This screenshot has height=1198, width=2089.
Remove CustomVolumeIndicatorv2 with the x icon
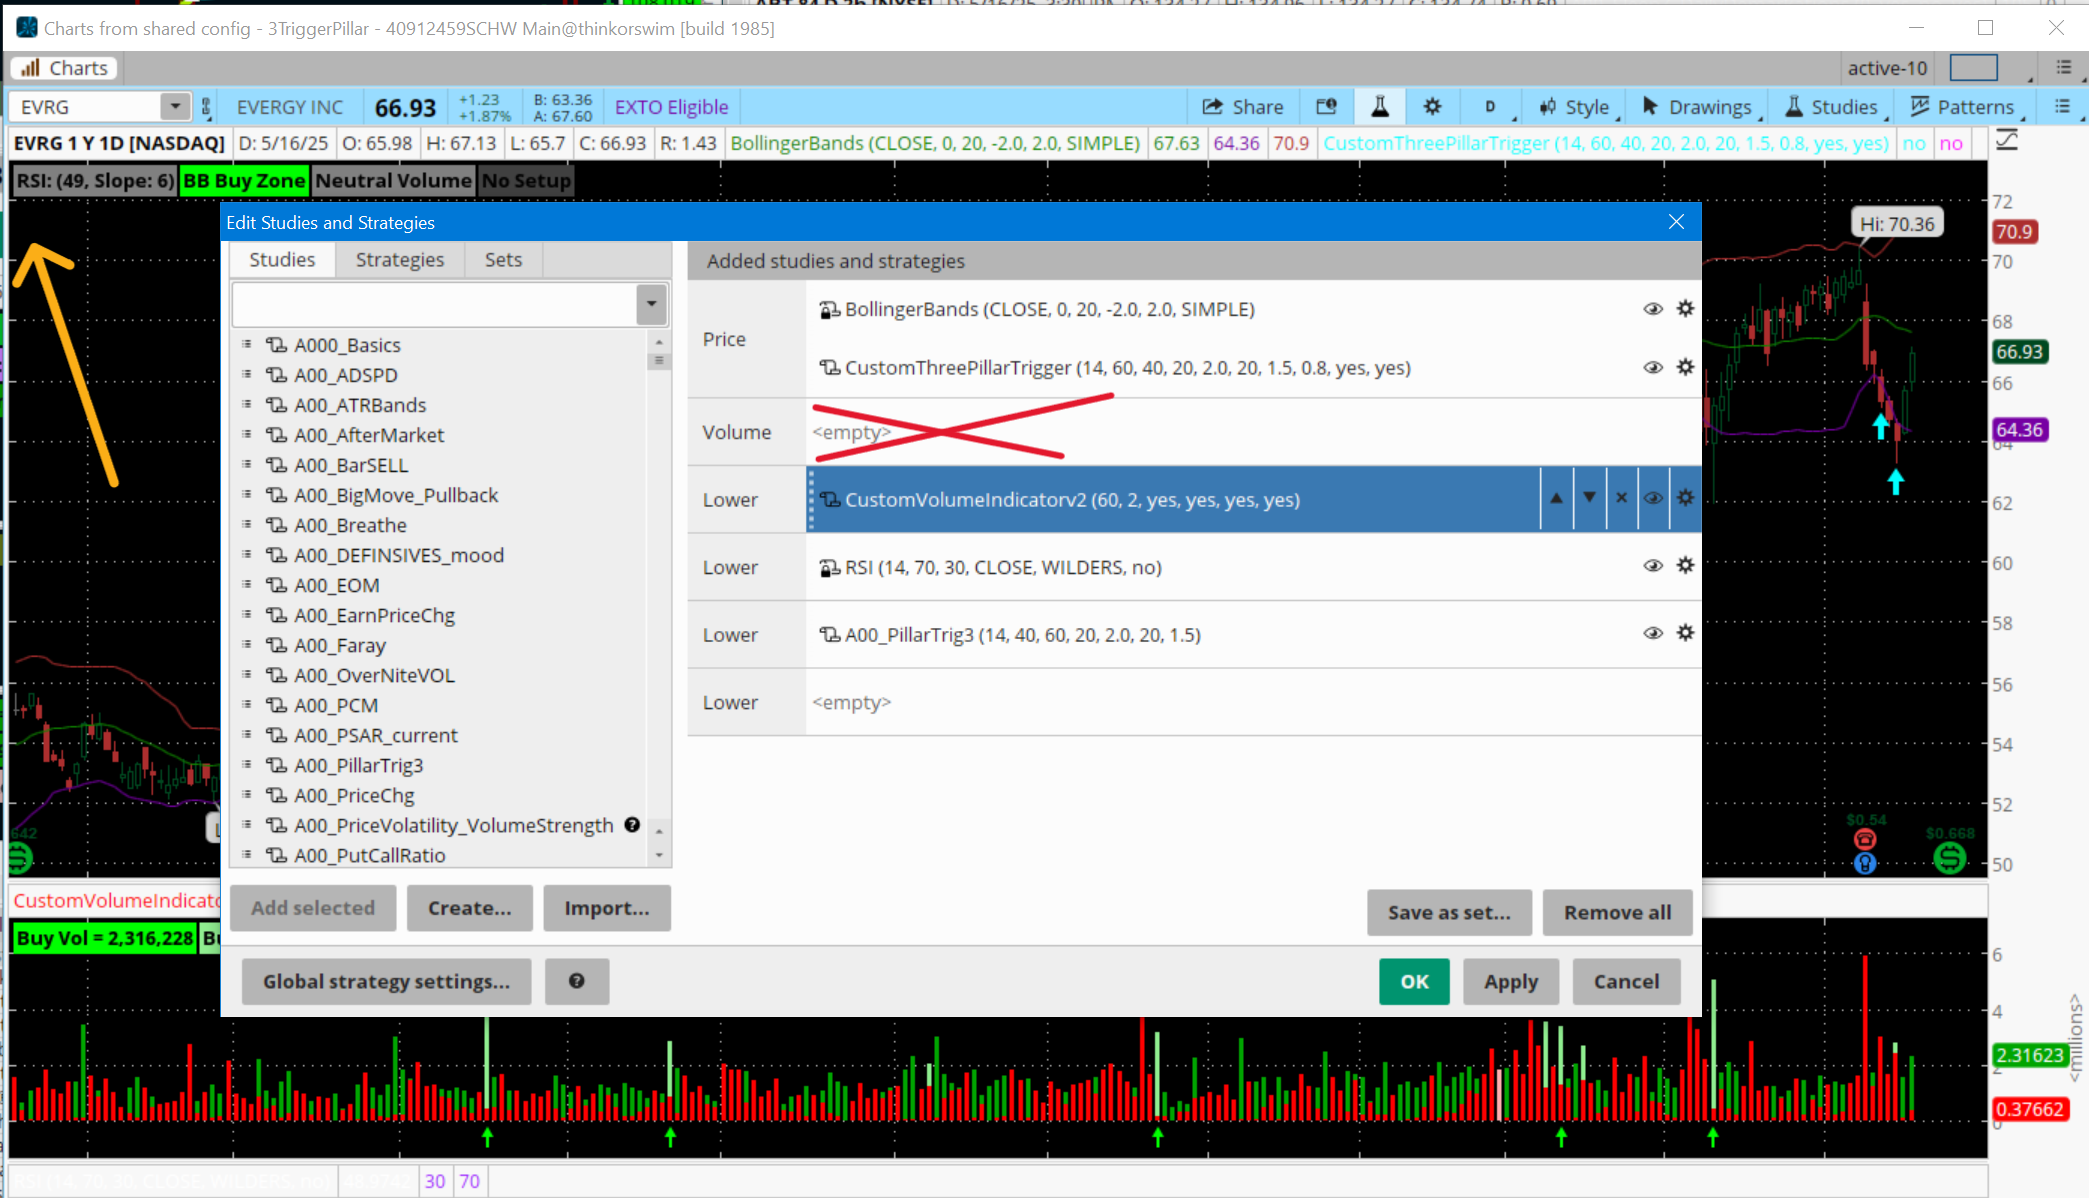[1621, 498]
